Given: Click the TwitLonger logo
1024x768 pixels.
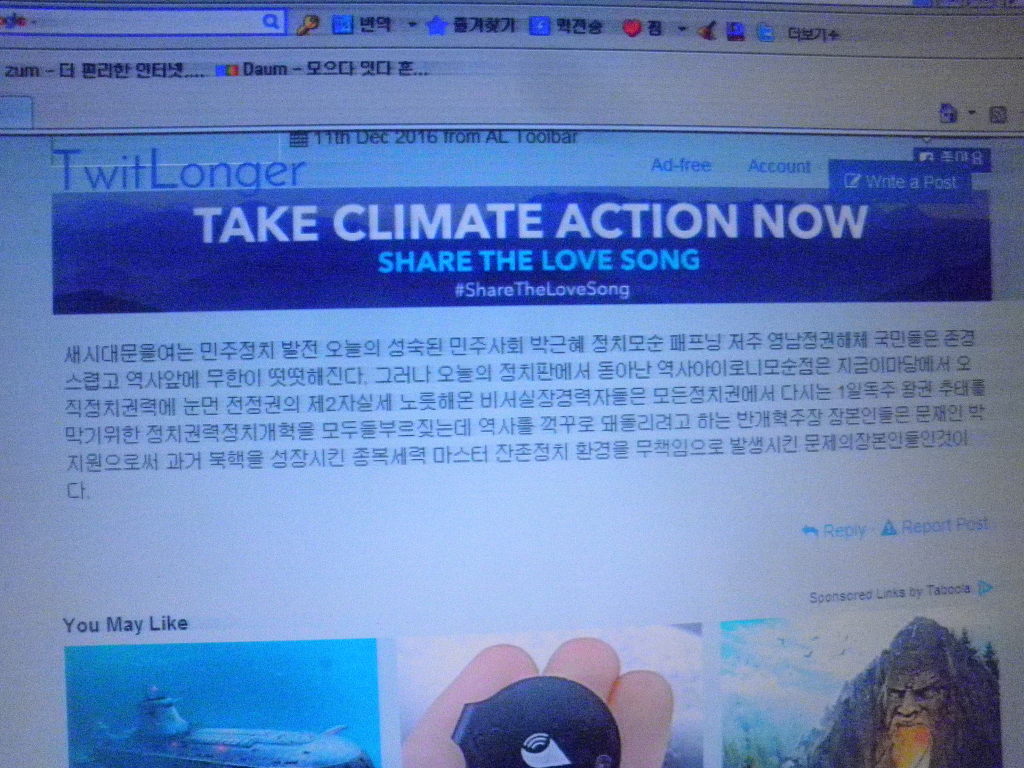Looking at the screenshot, I should pyautogui.click(x=179, y=171).
